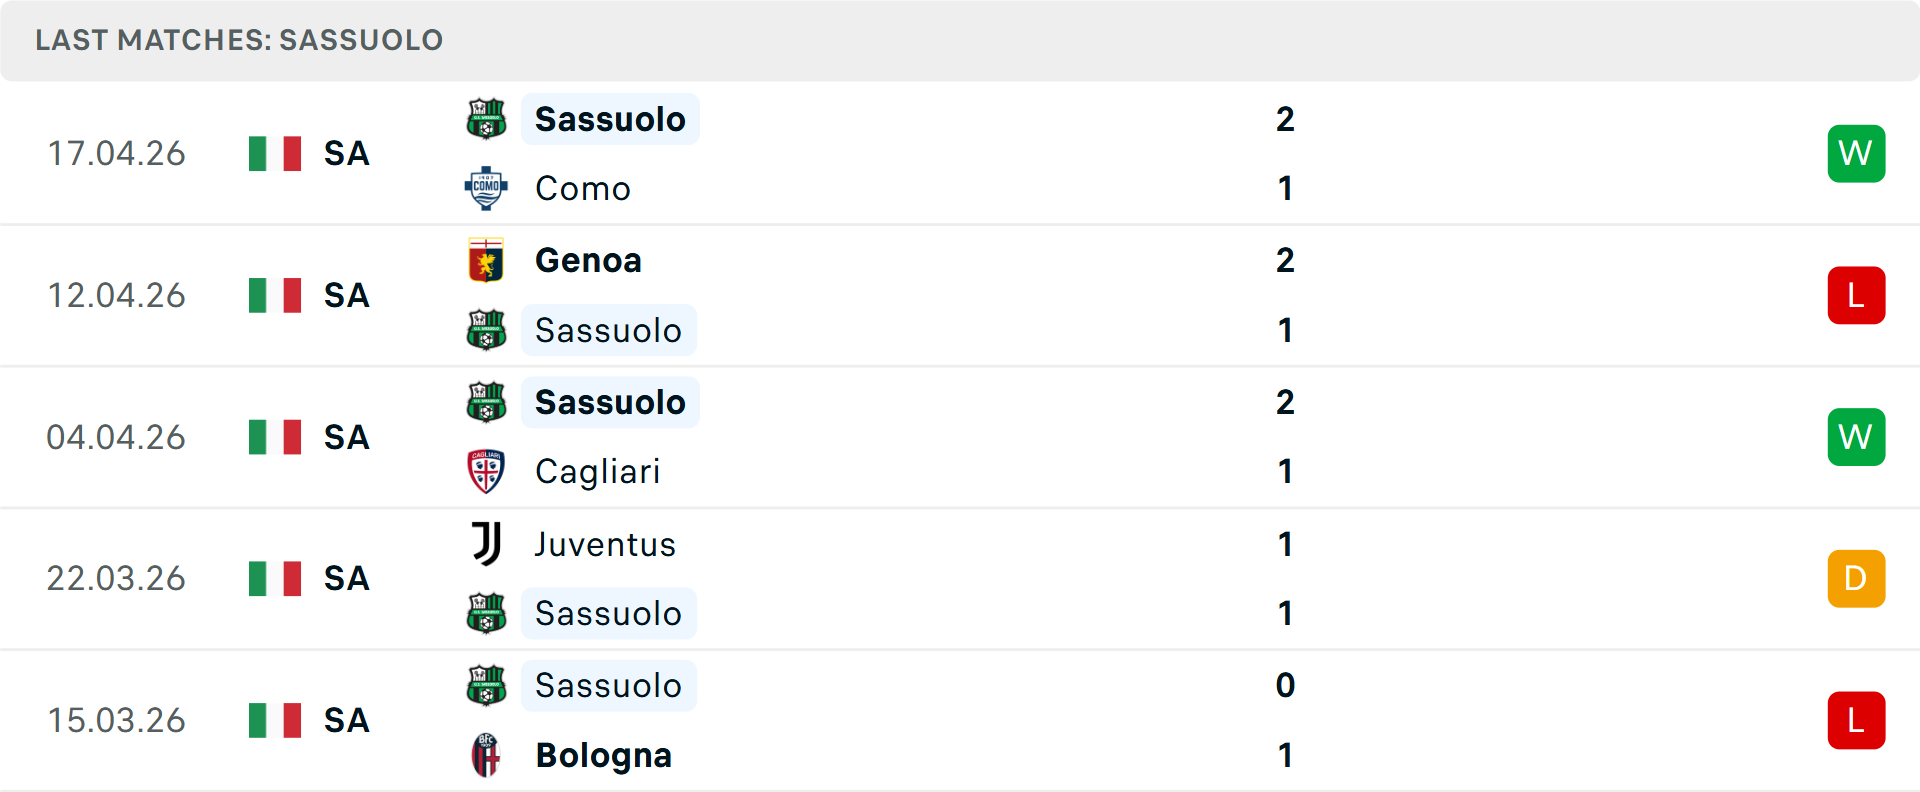
Task: Click the Juventus club badge
Action: (487, 545)
